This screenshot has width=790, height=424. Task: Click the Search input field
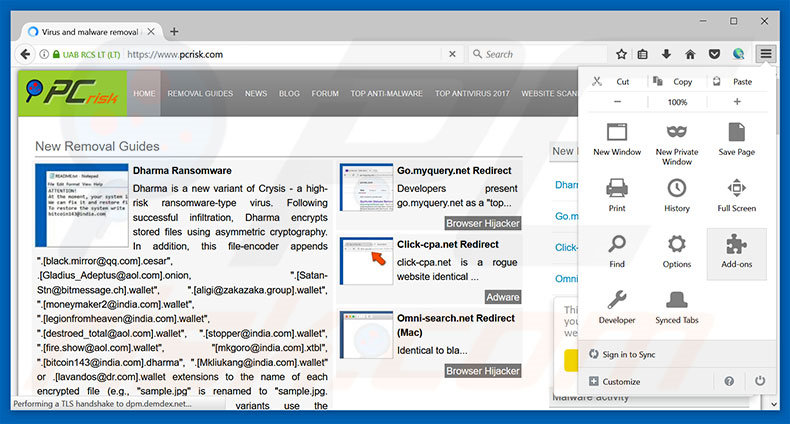(538, 54)
